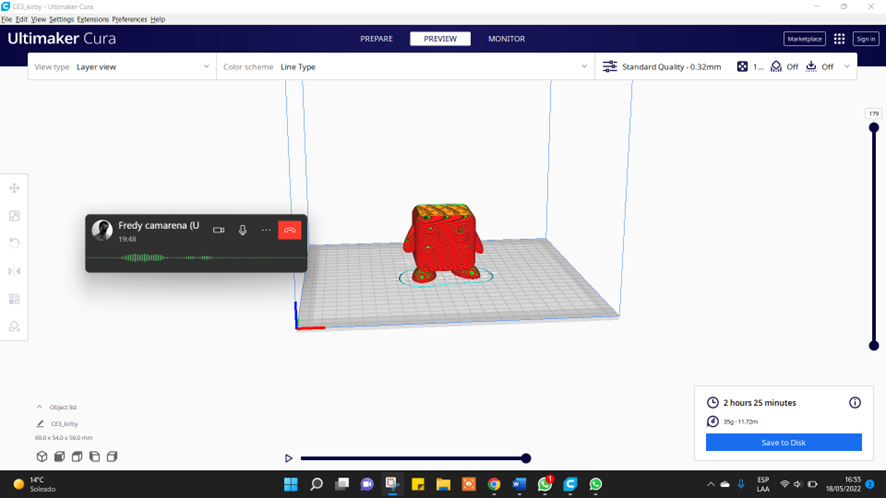The height and width of the screenshot is (498, 886).
Task: Toggle camera in Fredy camarena call
Action: click(x=219, y=230)
